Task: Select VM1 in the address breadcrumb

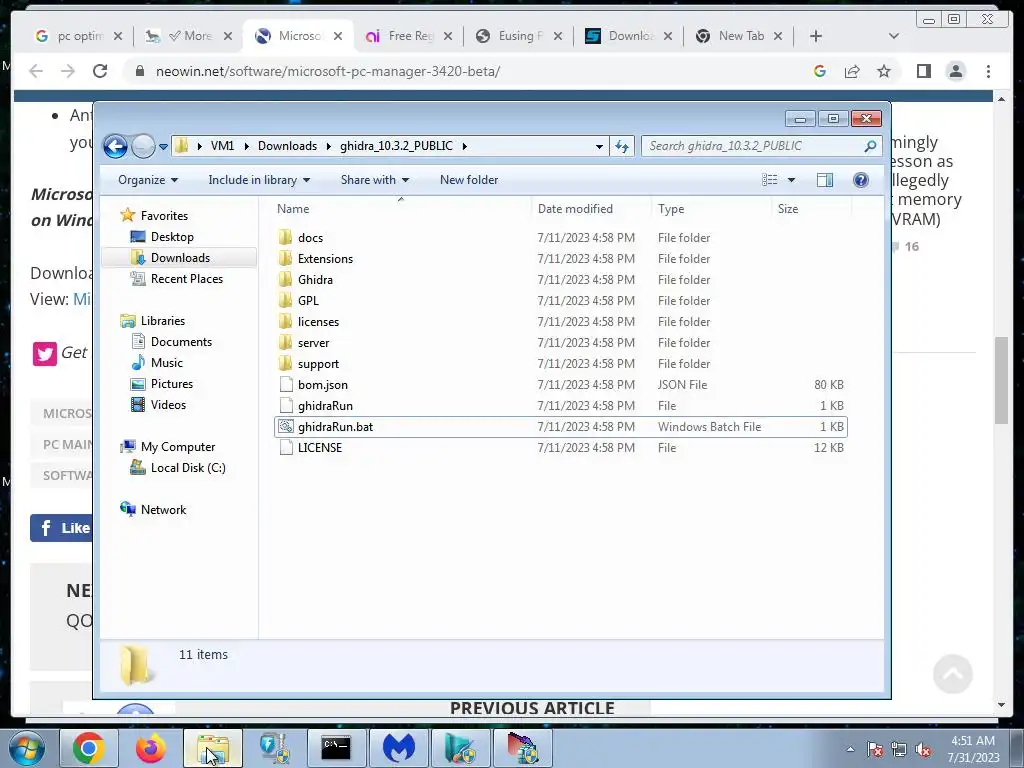Action: click(222, 146)
